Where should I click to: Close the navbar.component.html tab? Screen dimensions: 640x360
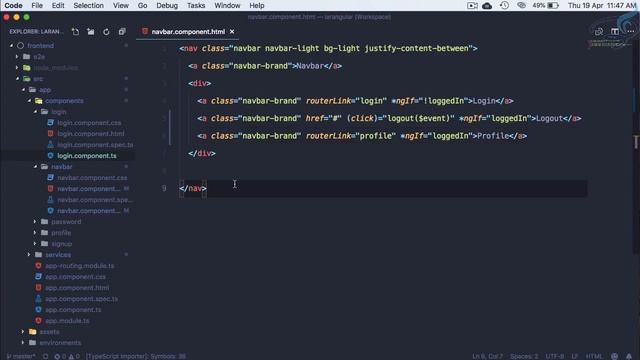tap(232, 31)
